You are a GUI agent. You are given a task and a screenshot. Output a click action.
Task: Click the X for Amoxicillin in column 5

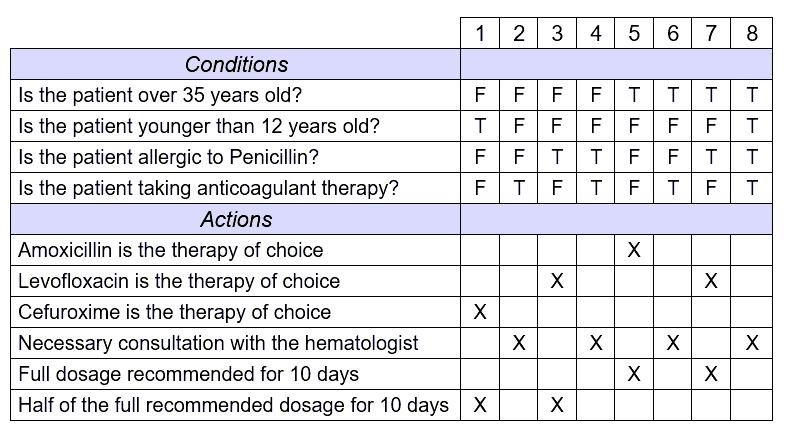point(634,250)
